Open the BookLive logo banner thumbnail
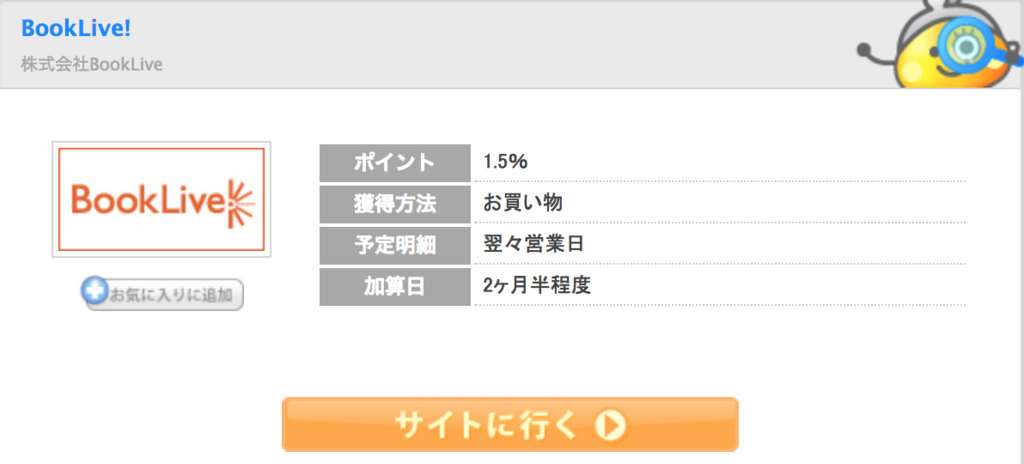Viewport: 1024px width, 464px height. pyautogui.click(x=161, y=199)
